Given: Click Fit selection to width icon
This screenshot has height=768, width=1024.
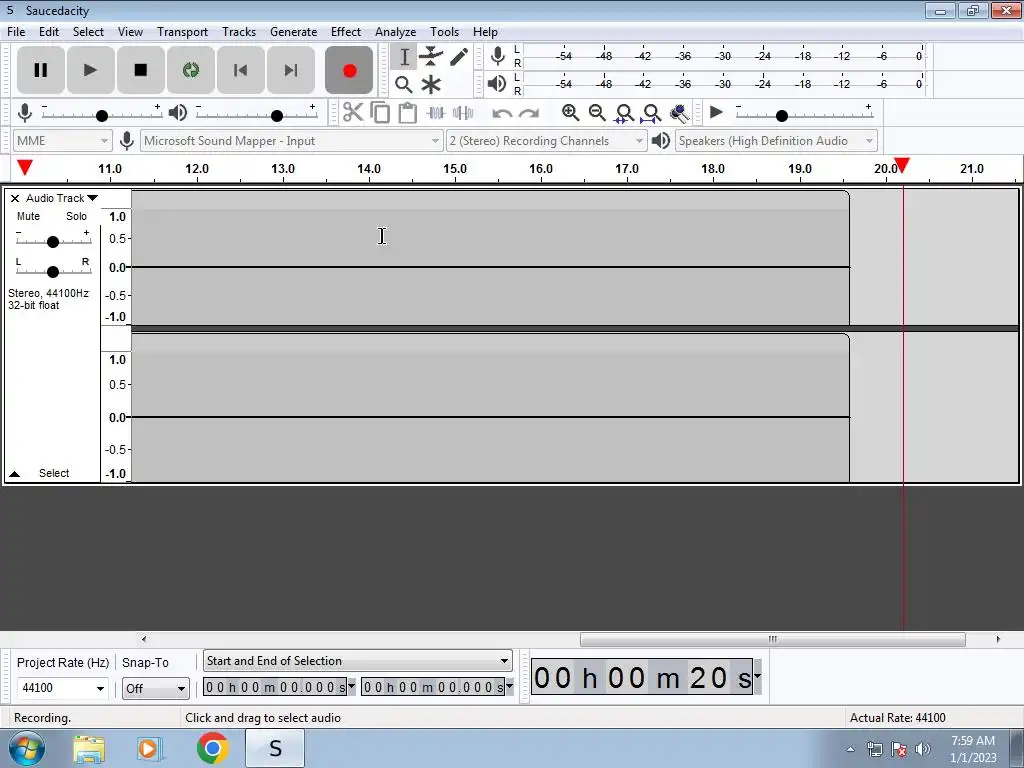Looking at the screenshot, I should pos(624,113).
